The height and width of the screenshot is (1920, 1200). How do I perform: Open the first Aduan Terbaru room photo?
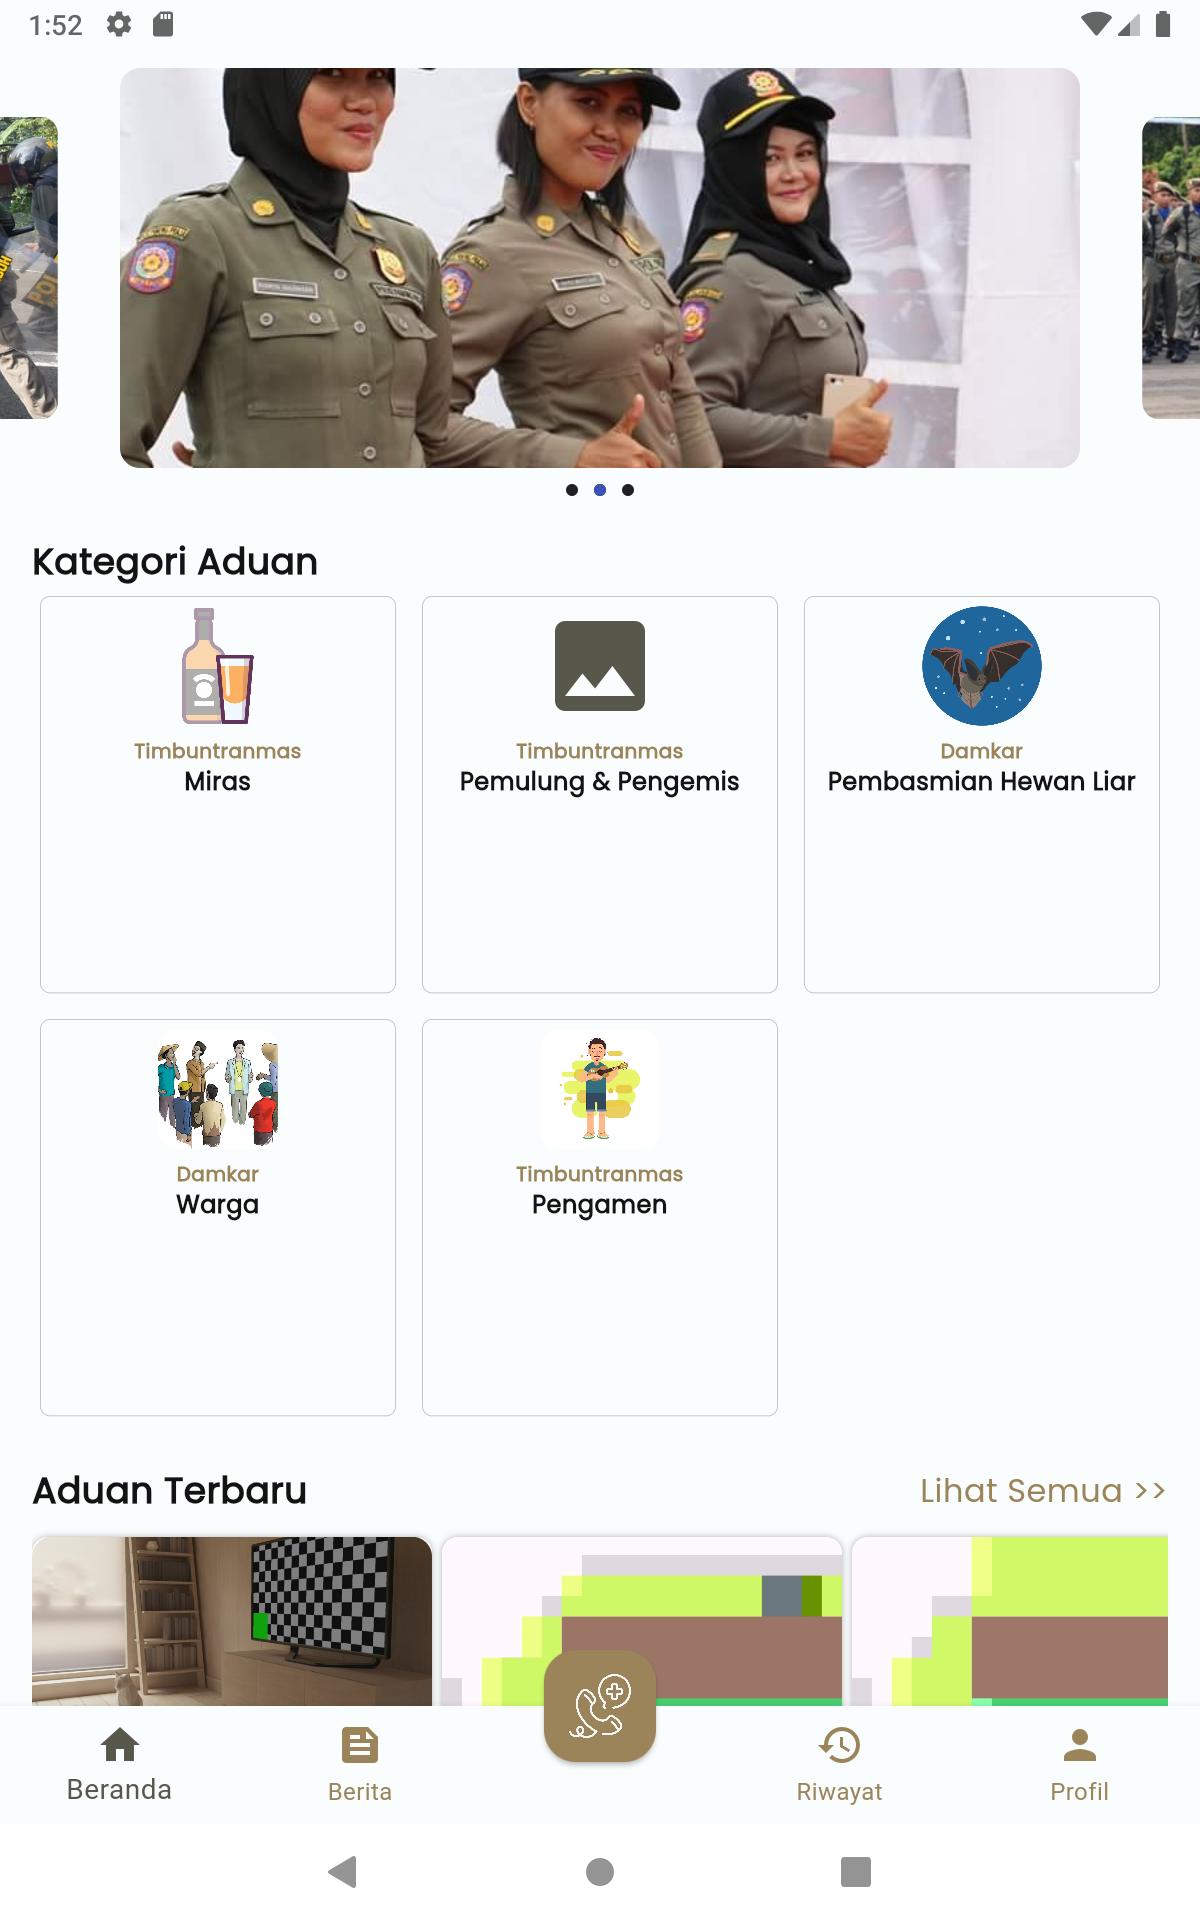[232, 1621]
